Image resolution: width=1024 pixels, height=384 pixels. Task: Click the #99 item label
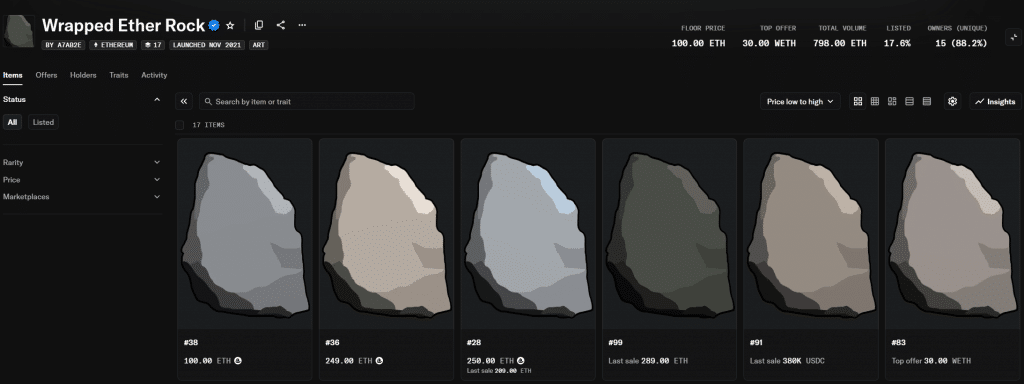(x=615, y=342)
